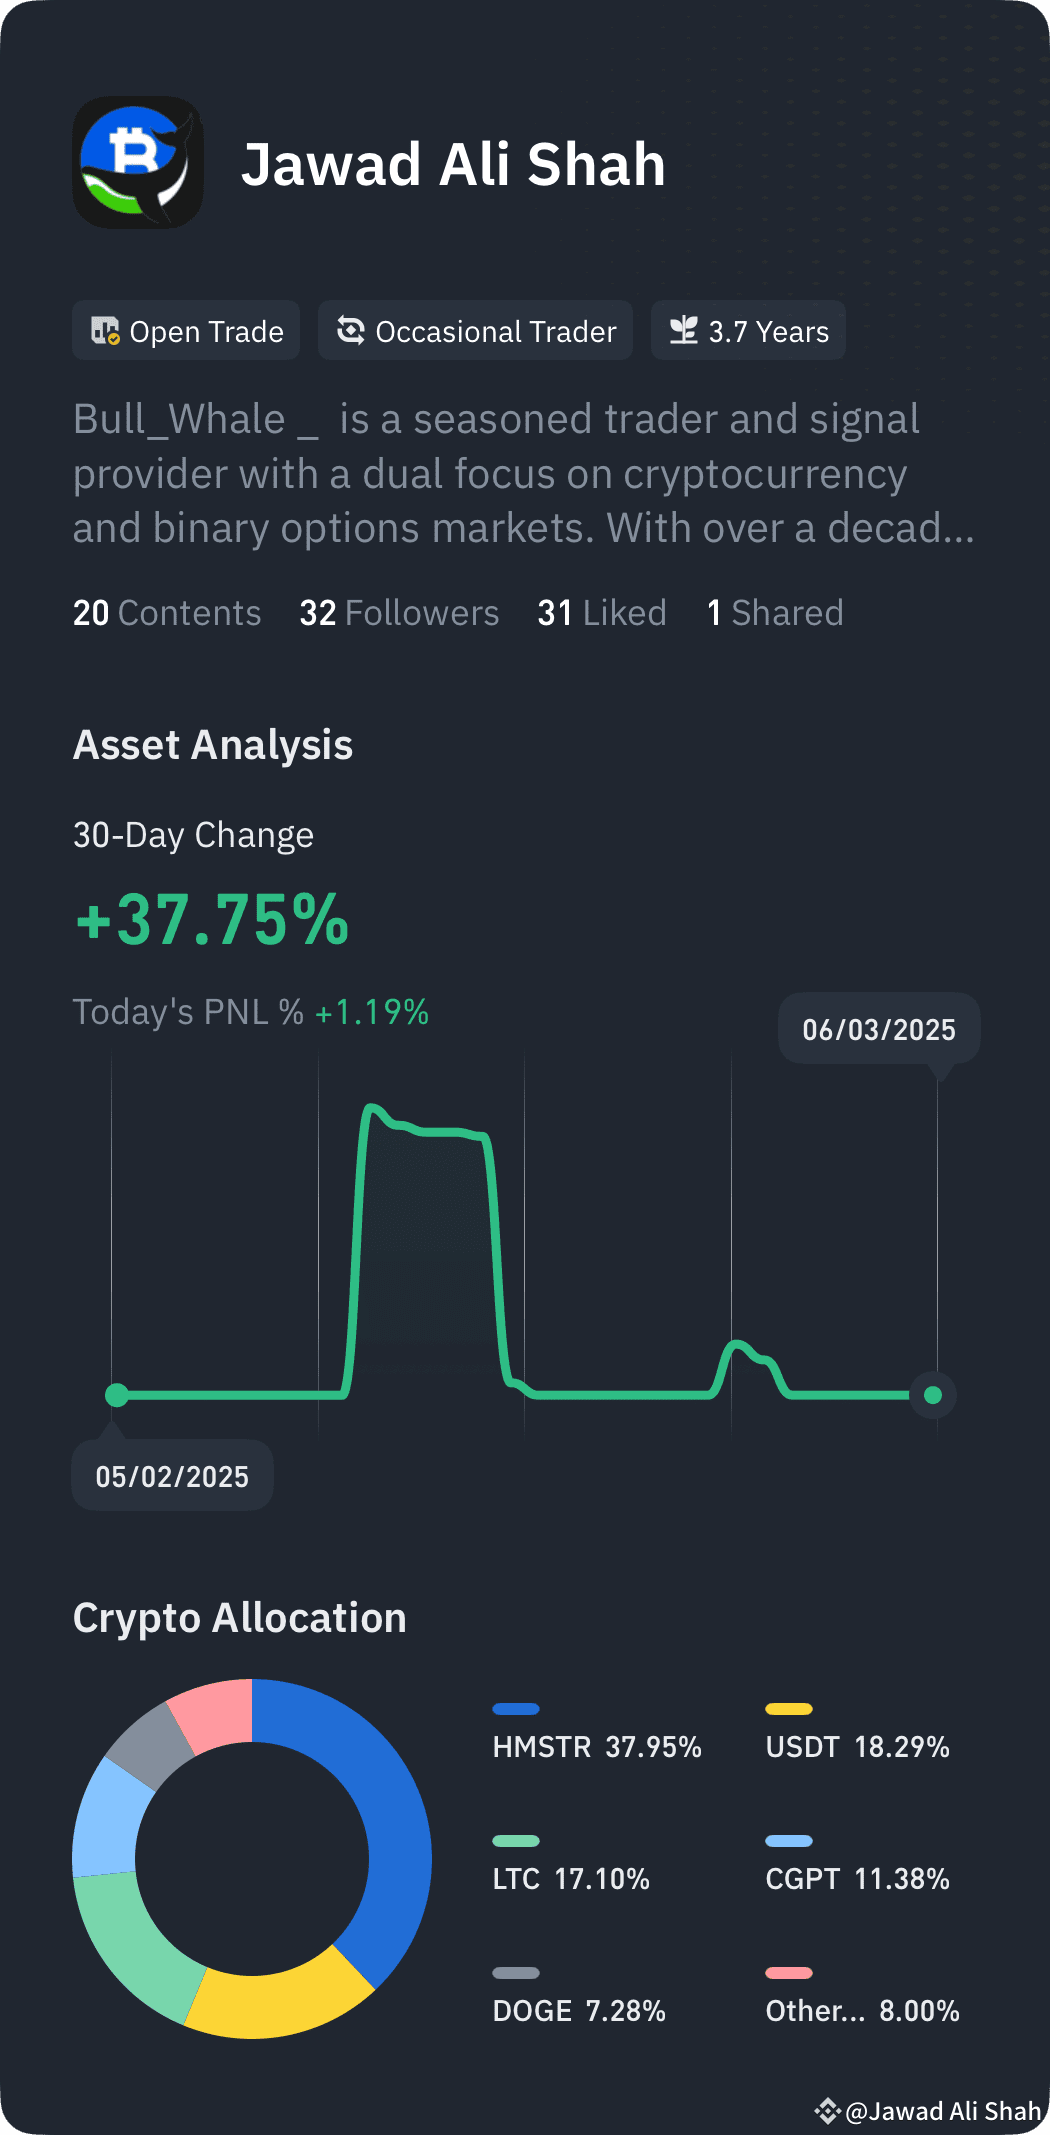Select the chart end point dot

point(933,1395)
